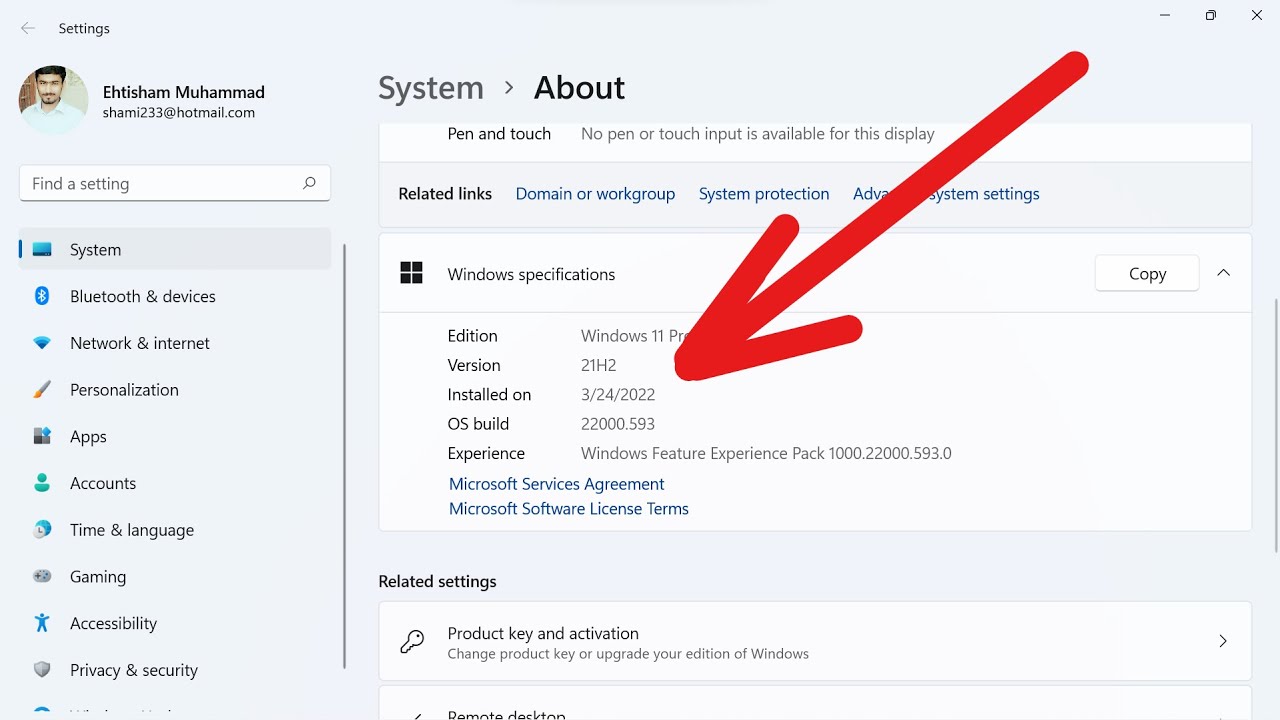Image resolution: width=1280 pixels, height=720 pixels.
Task: Click the Apps icon in sidebar
Action: tap(42, 436)
